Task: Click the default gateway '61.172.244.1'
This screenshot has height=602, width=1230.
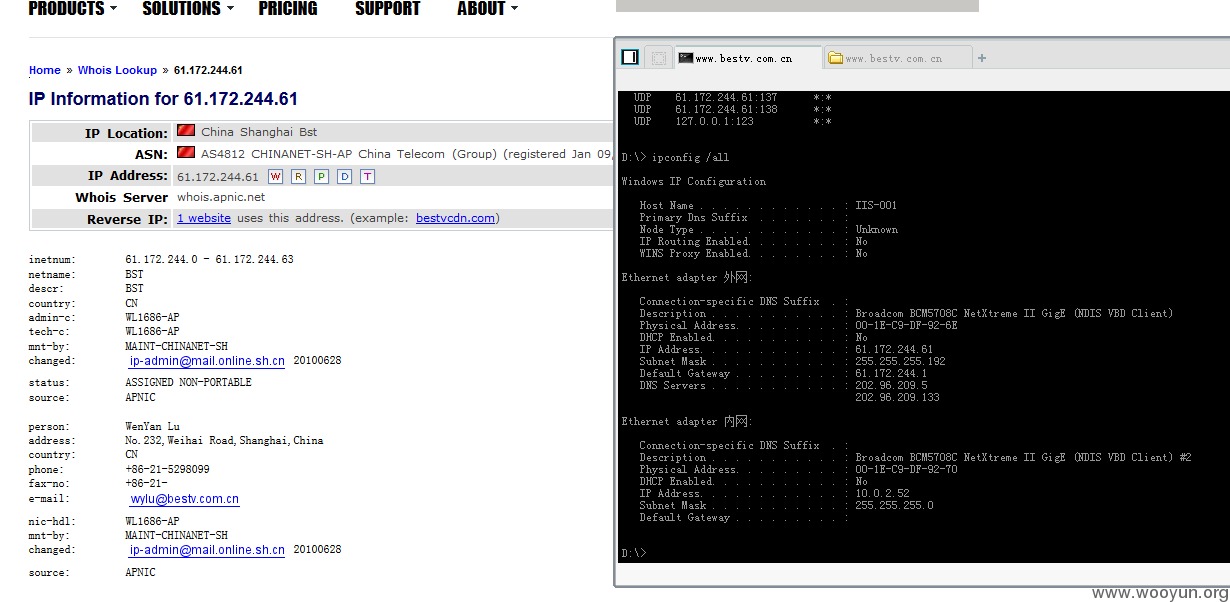Action: pos(891,374)
